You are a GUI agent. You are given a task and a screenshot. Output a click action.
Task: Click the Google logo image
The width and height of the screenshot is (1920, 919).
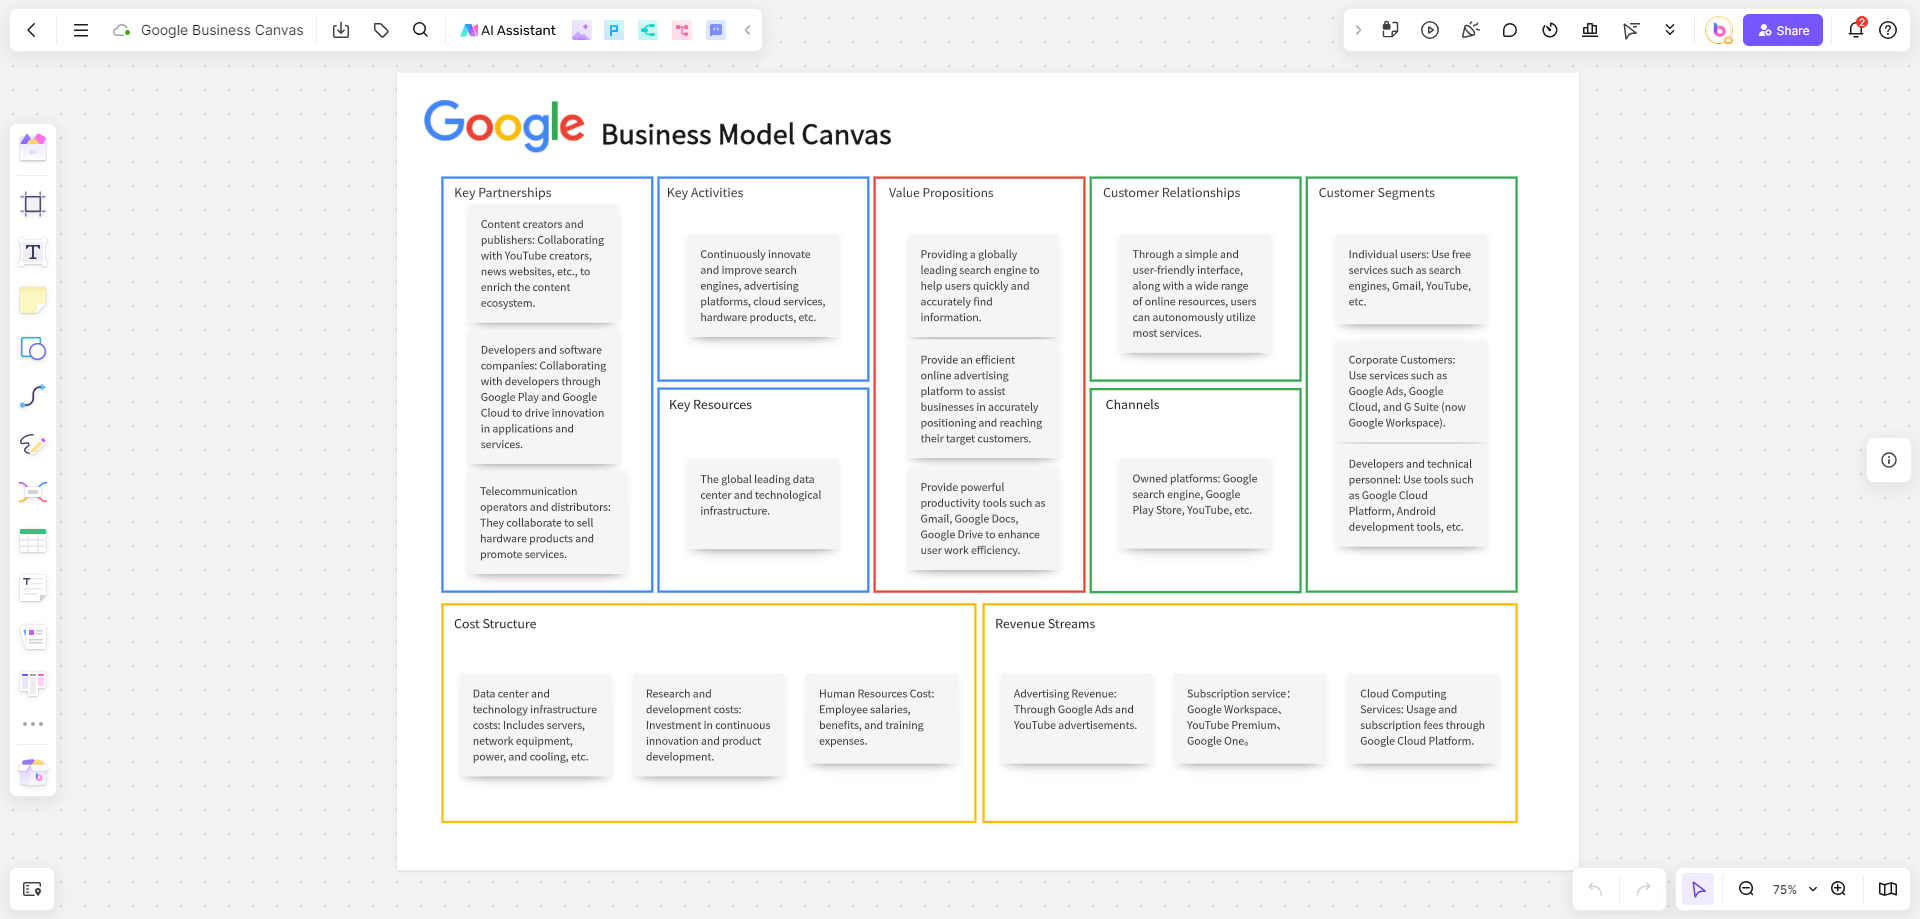tap(504, 125)
